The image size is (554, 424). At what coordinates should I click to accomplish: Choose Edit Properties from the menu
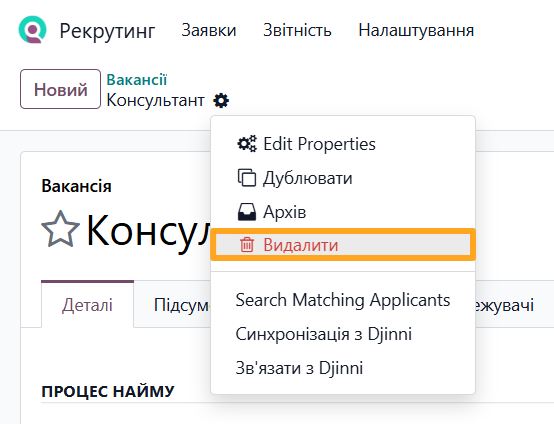[343, 144]
